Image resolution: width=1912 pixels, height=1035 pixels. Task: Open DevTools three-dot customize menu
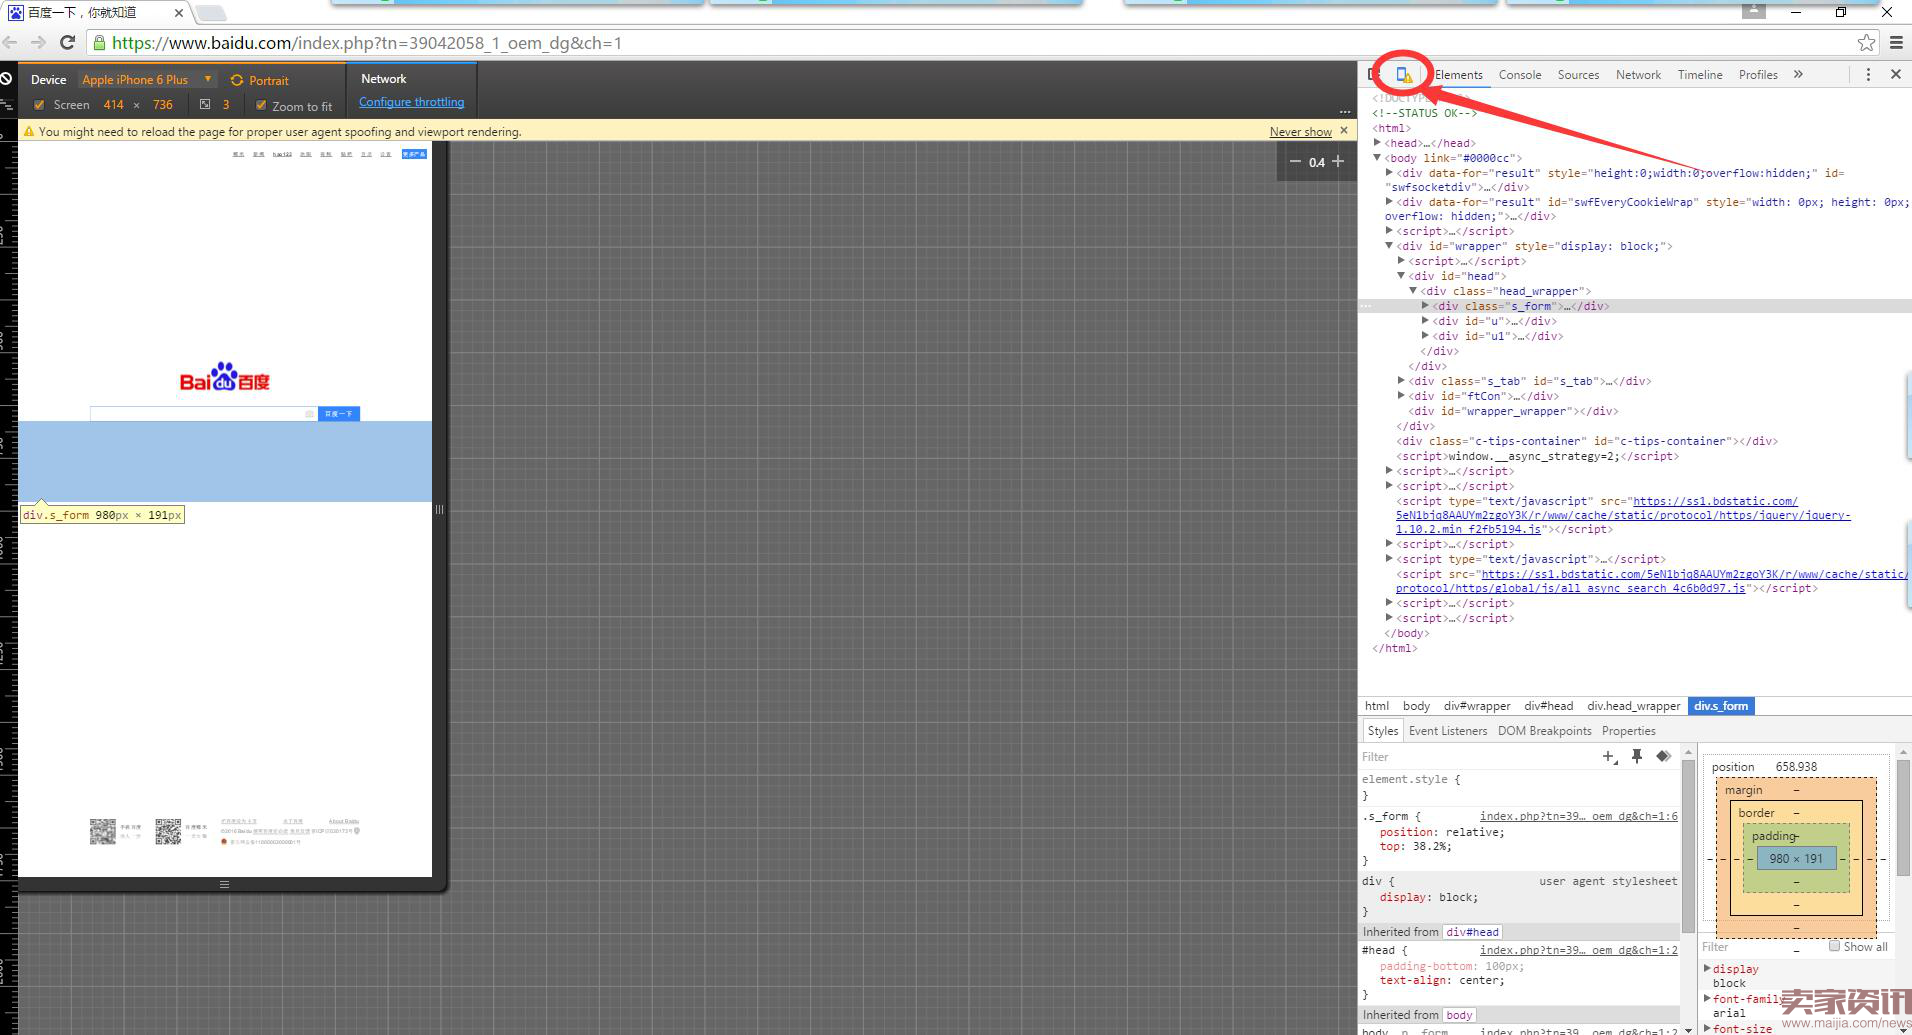[x=1867, y=75]
